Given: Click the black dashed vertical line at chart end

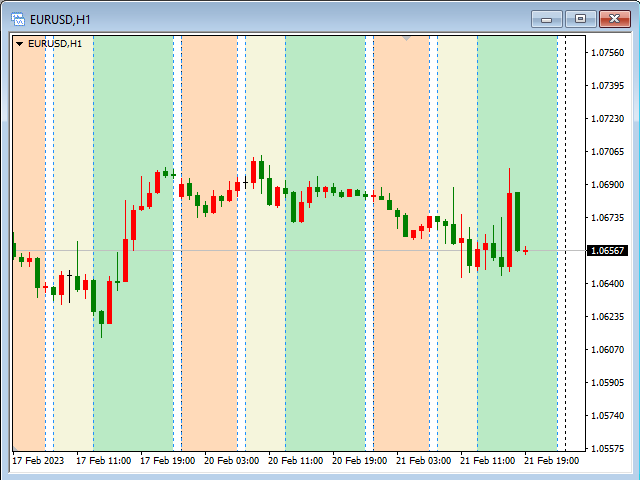Looking at the screenshot, I should pos(565,243).
